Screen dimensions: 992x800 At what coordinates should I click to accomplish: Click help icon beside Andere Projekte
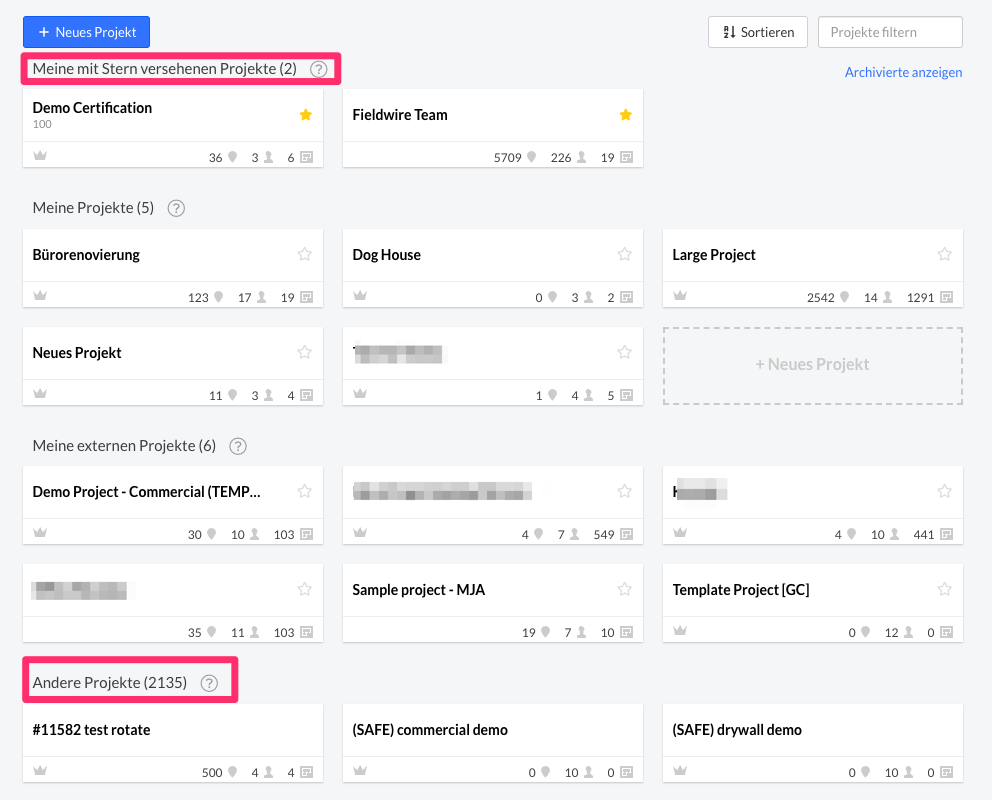tap(209, 683)
